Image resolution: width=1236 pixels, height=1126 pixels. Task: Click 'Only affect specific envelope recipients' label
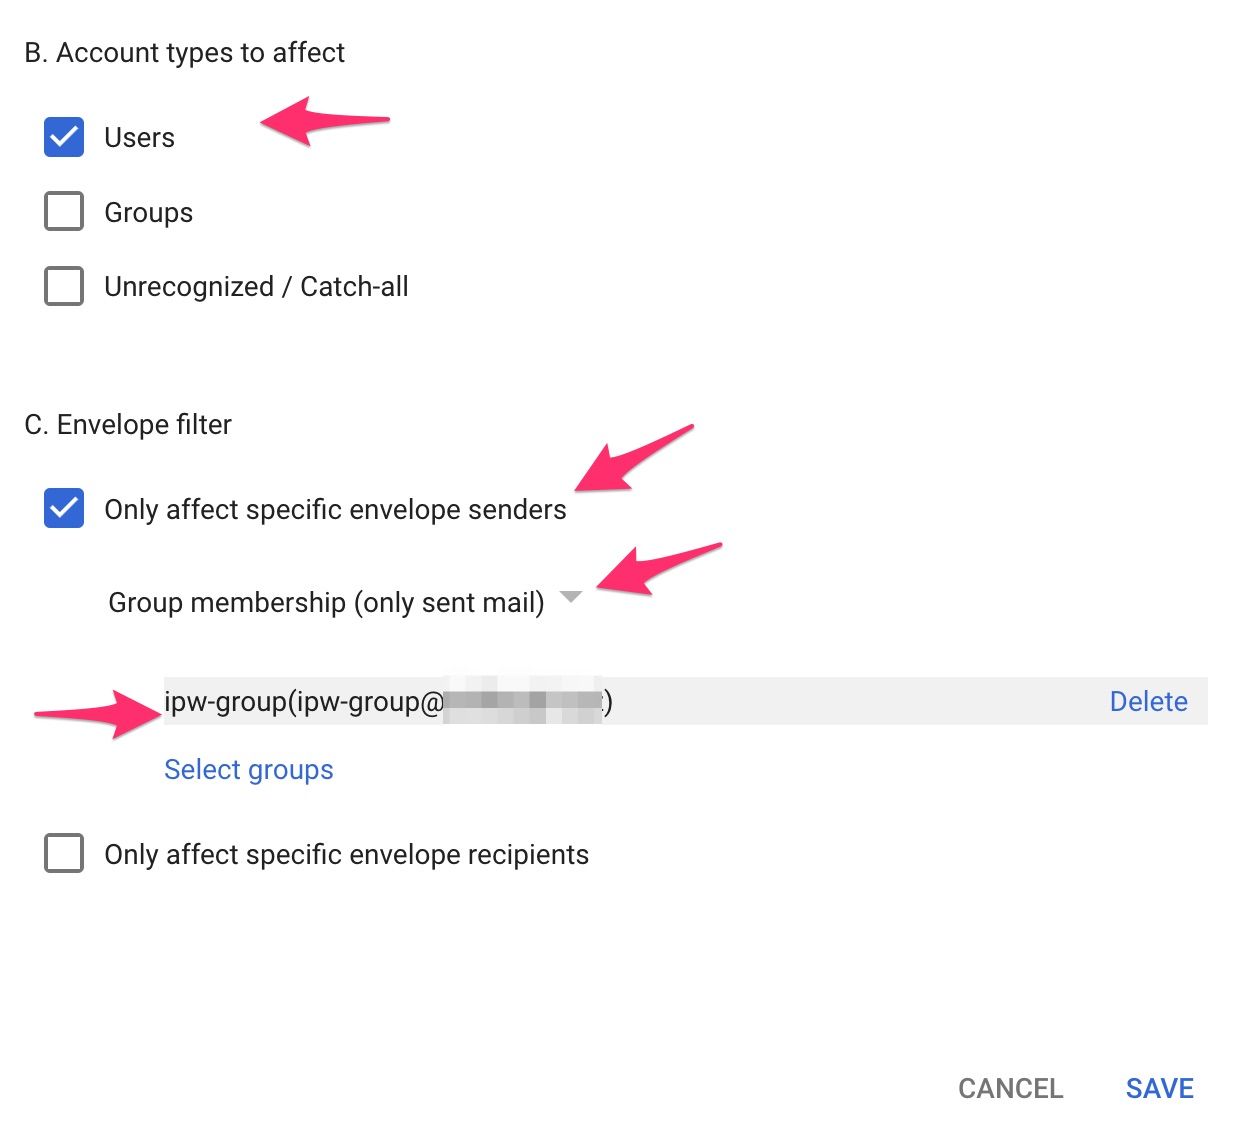coord(346,855)
